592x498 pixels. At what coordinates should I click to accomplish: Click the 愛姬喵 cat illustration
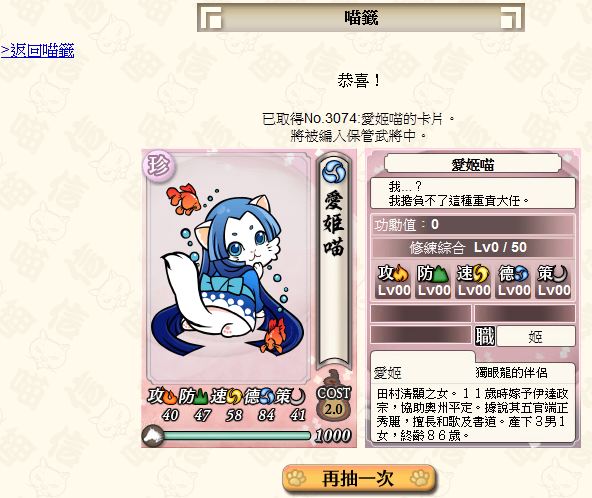(227, 269)
